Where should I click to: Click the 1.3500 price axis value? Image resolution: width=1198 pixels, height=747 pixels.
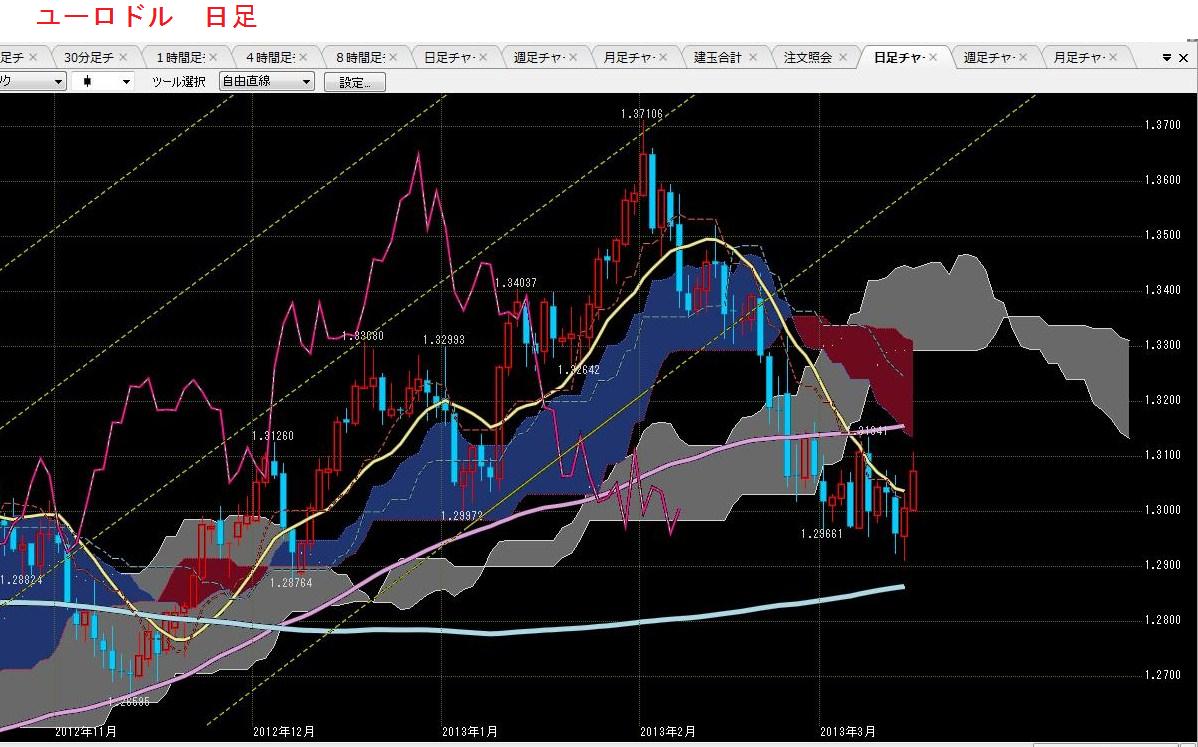[x=1163, y=235]
